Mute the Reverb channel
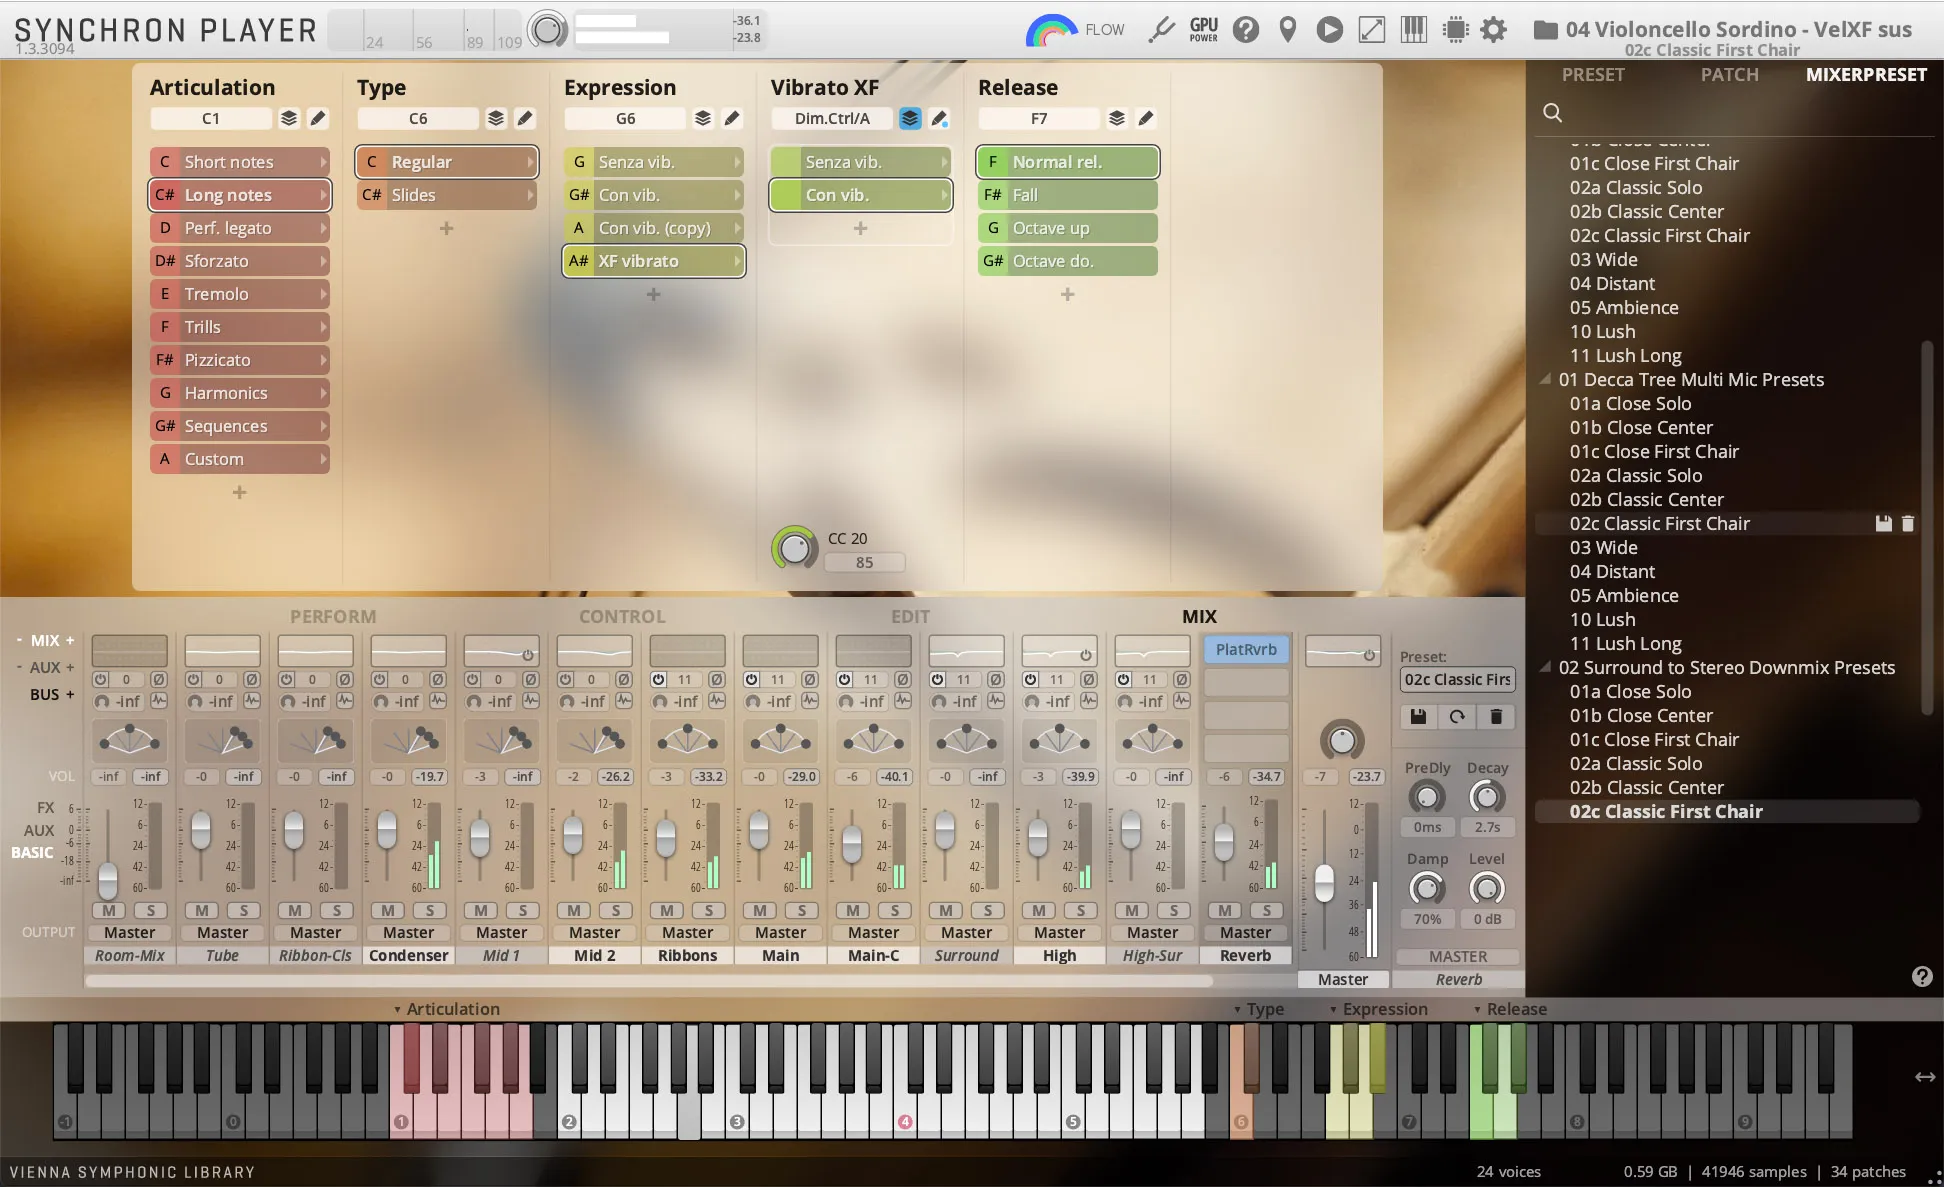 coord(1225,910)
